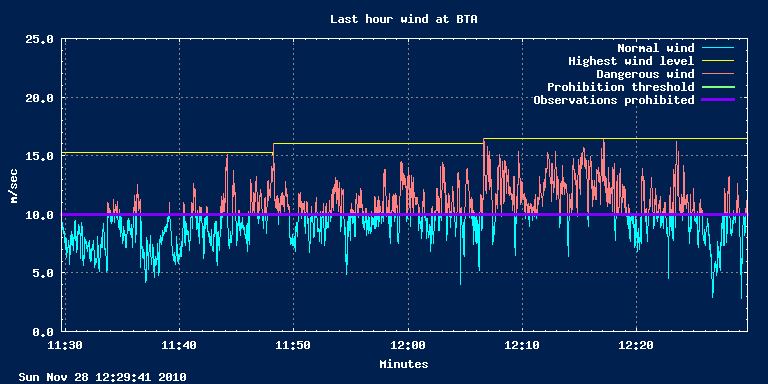
Task: Click the salmon Dangerous wind legend swatch
Action: 718,73
